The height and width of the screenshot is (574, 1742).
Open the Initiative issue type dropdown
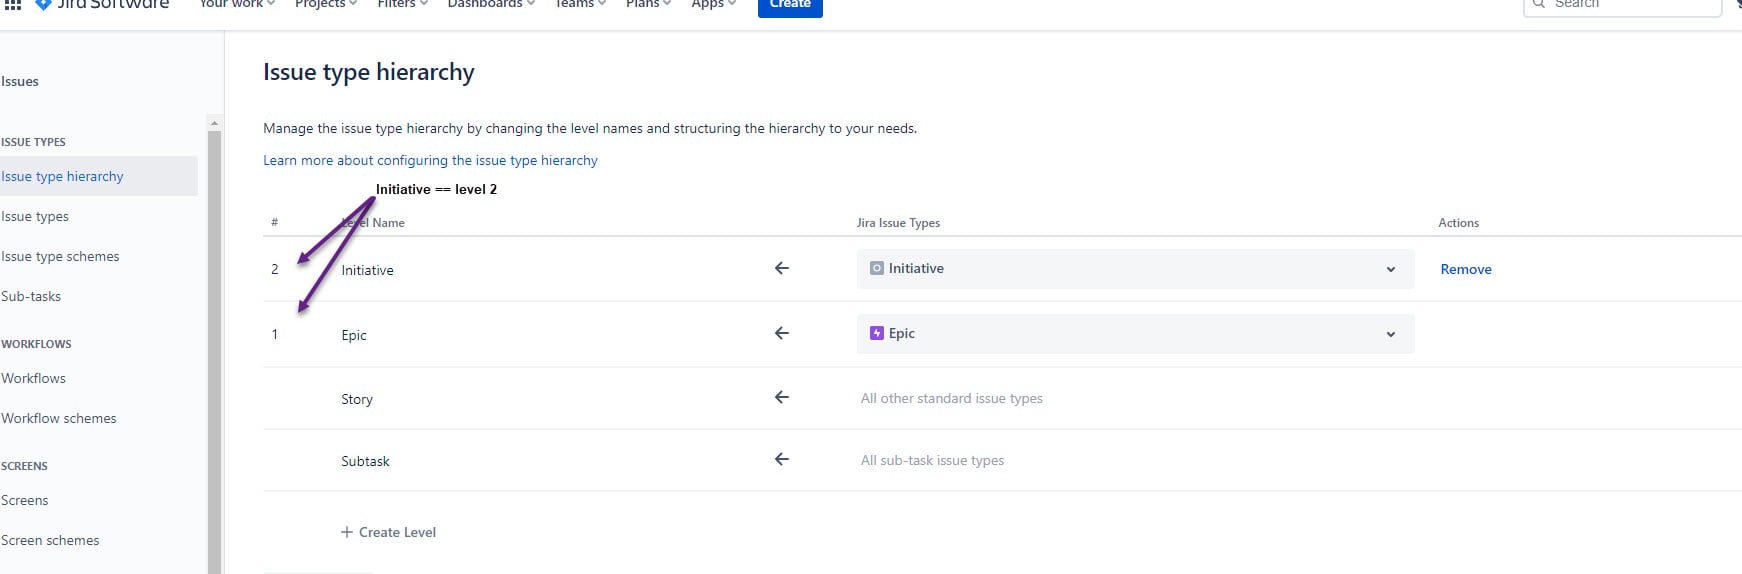[1135, 269]
